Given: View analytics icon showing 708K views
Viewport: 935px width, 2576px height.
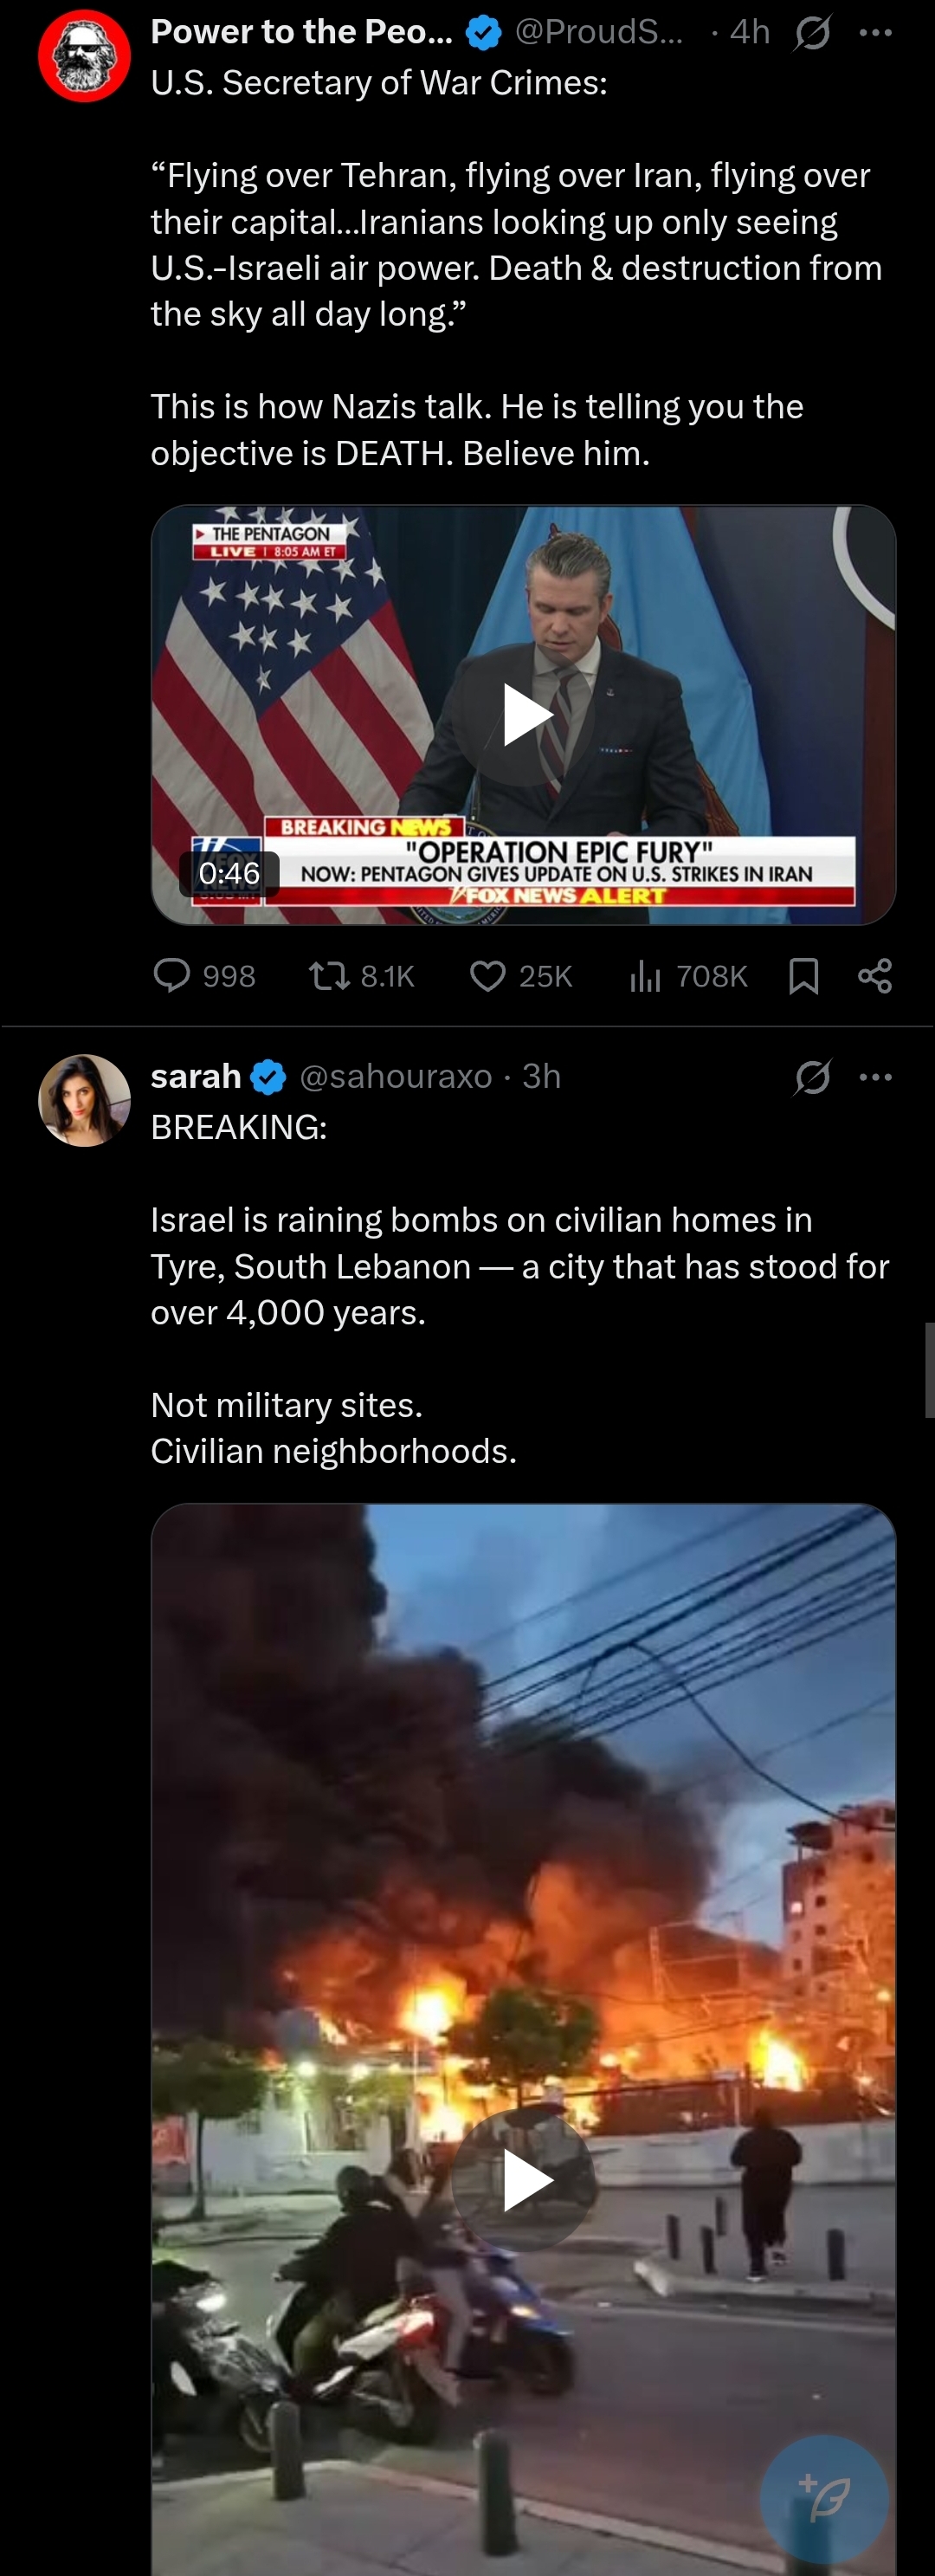Looking at the screenshot, I should [x=645, y=975].
